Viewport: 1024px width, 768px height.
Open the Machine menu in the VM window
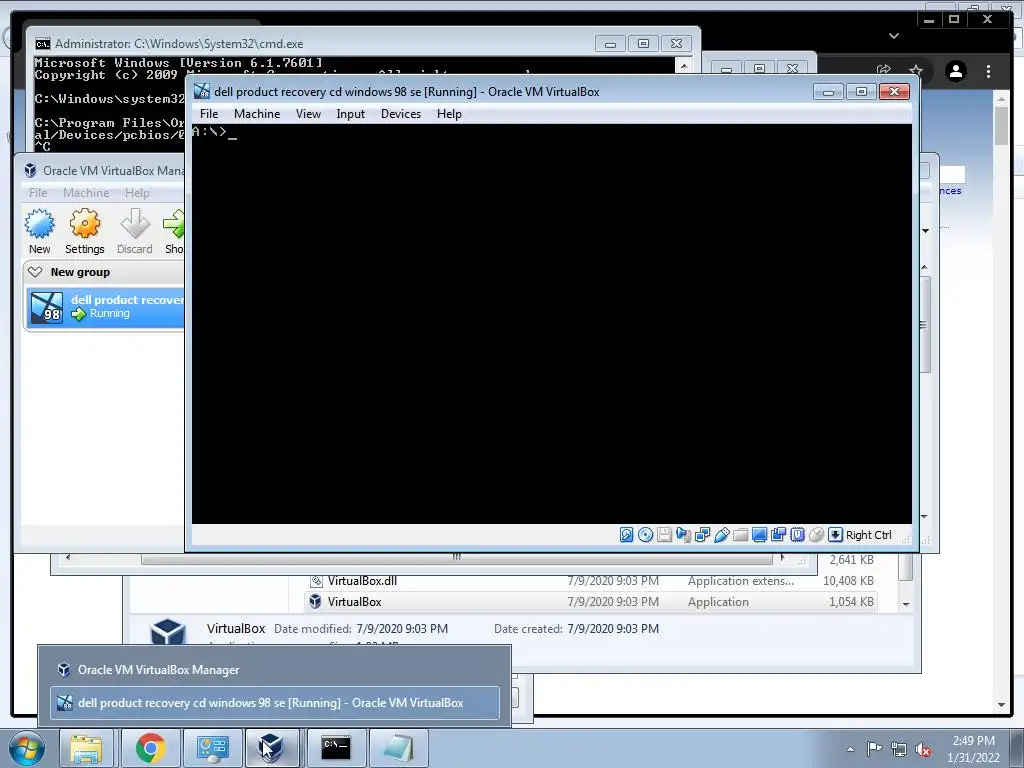[257, 114]
